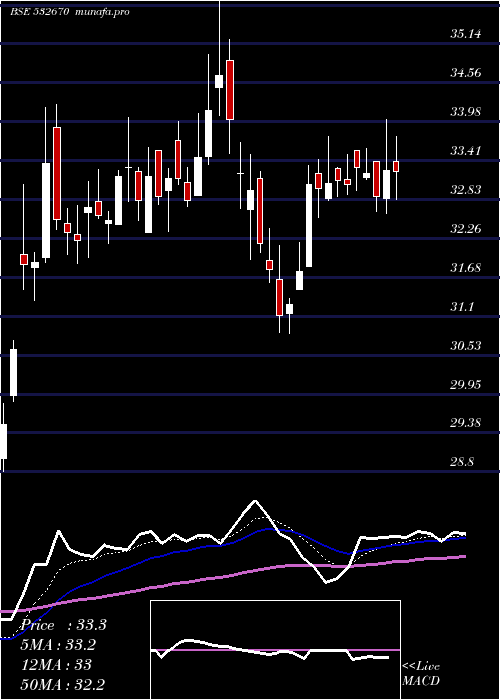Select the 32.26 price axis label
The image size is (500, 700).
(x=466, y=229)
